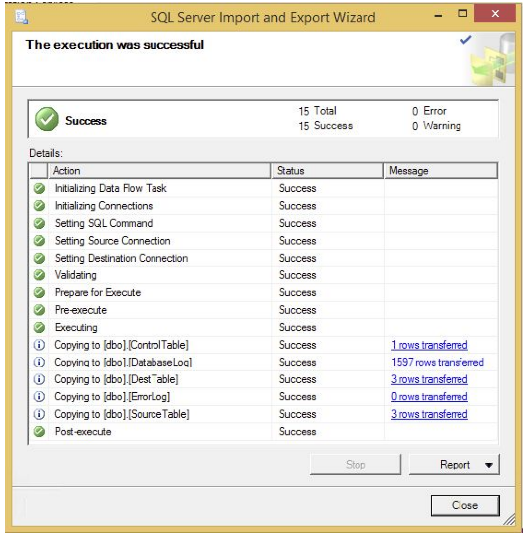Click info icon beside Copying to ControlTable
The image size is (527, 538).
39,345
